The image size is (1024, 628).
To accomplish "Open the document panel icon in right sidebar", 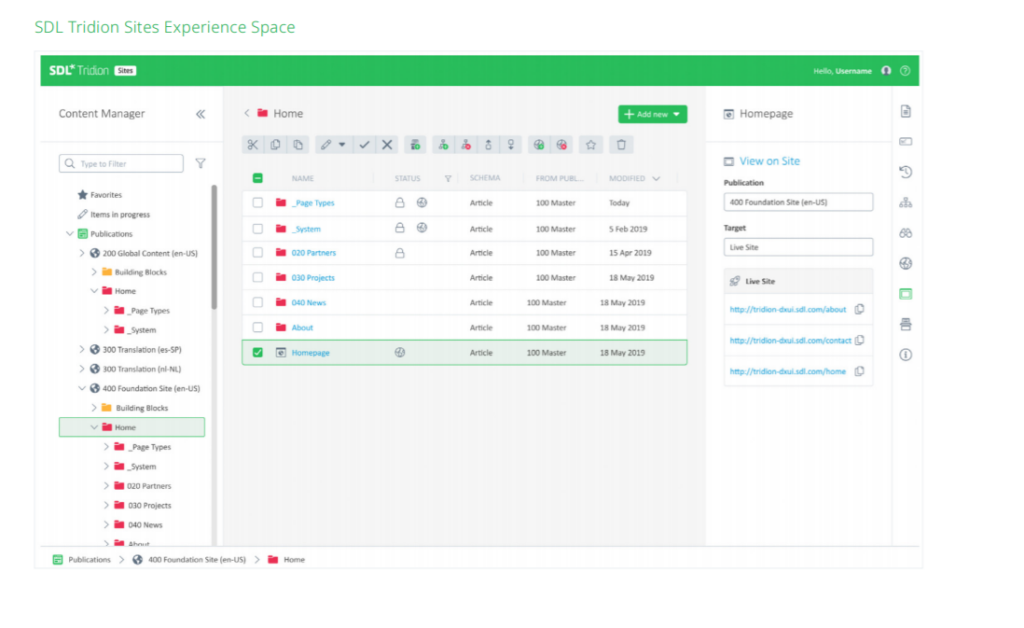I will point(906,112).
